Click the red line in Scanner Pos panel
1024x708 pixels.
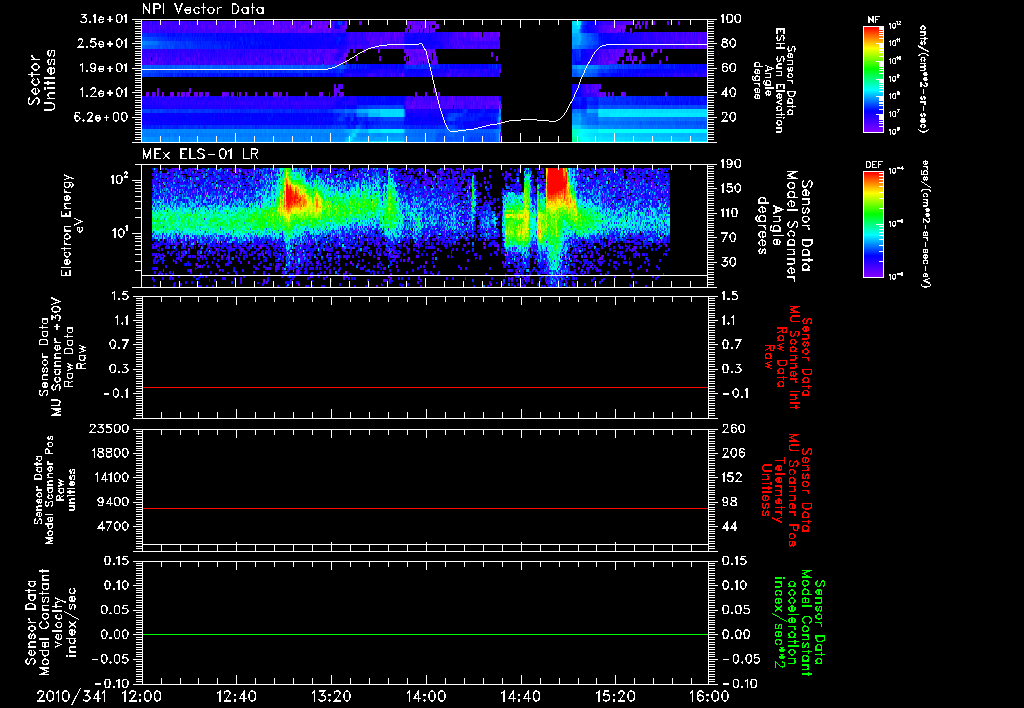[425, 508]
